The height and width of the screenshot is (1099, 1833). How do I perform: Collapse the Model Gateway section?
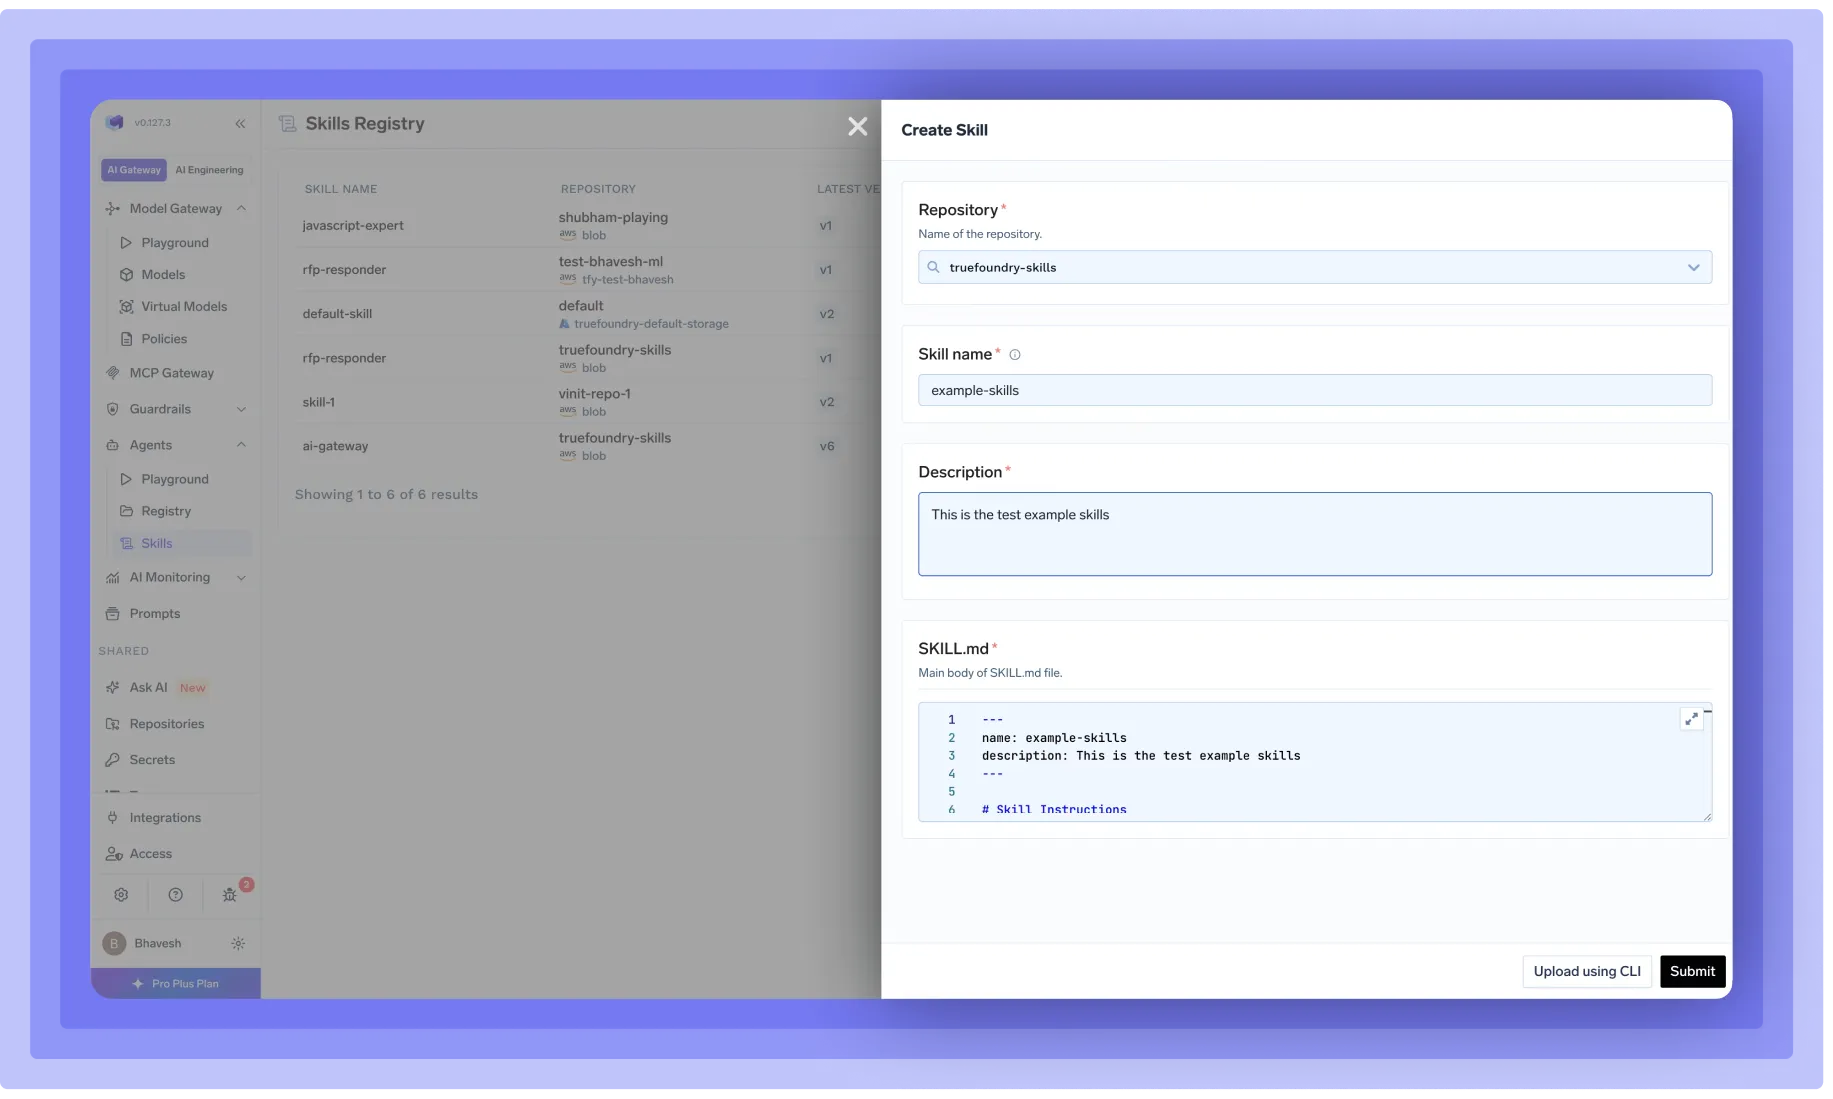(241, 208)
